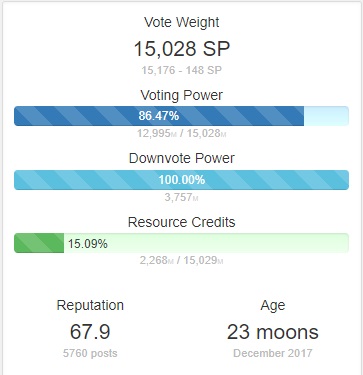The height and width of the screenshot is (375, 363).
Task: Click the December 2017 join date
Action: point(273,353)
